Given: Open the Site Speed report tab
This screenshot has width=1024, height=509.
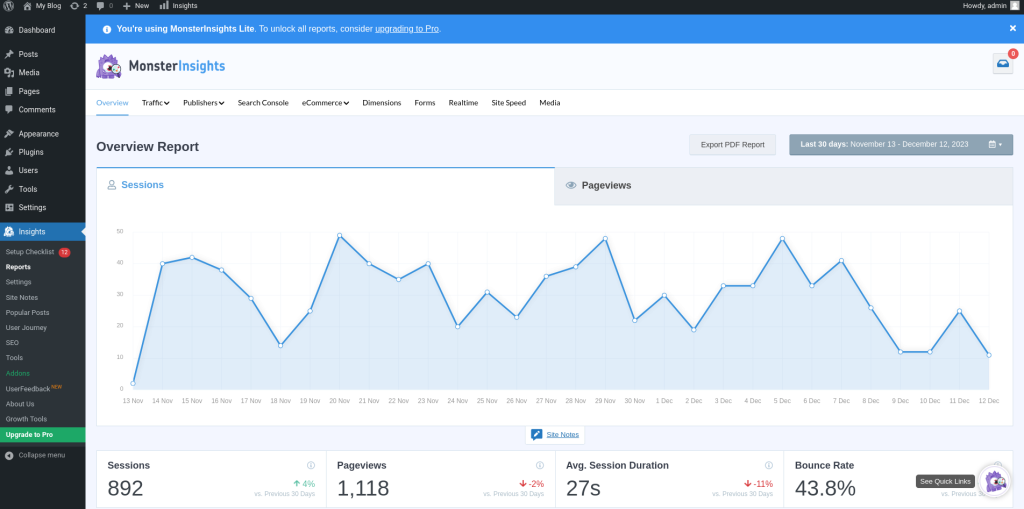Looking at the screenshot, I should click(509, 103).
